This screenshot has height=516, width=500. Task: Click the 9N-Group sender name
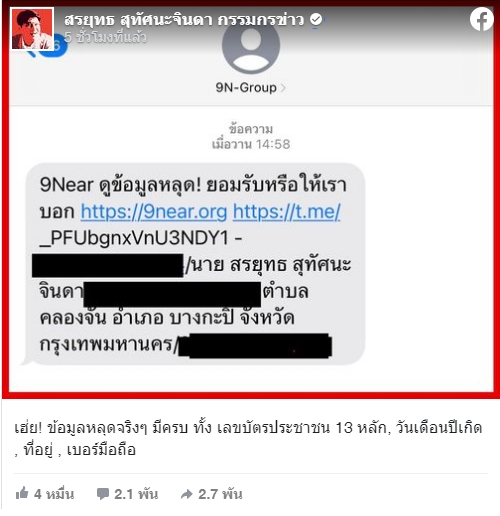click(x=246, y=88)
